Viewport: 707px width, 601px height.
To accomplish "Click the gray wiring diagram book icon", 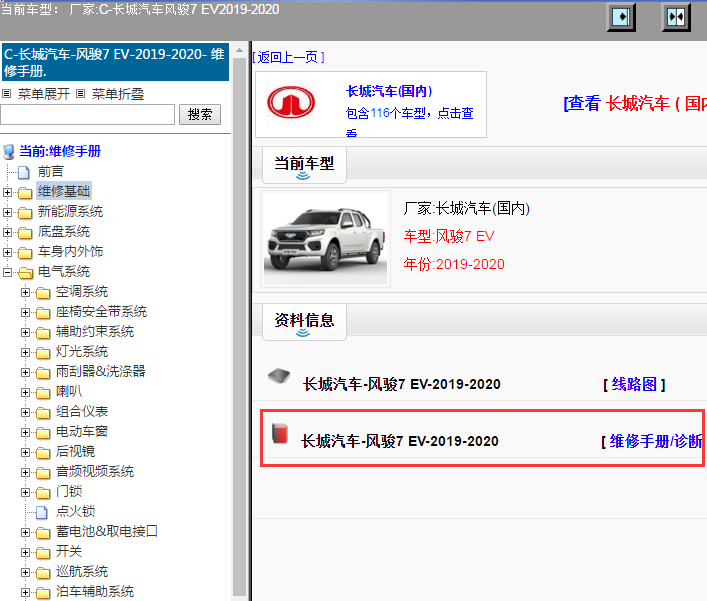I will coord(279,376).
